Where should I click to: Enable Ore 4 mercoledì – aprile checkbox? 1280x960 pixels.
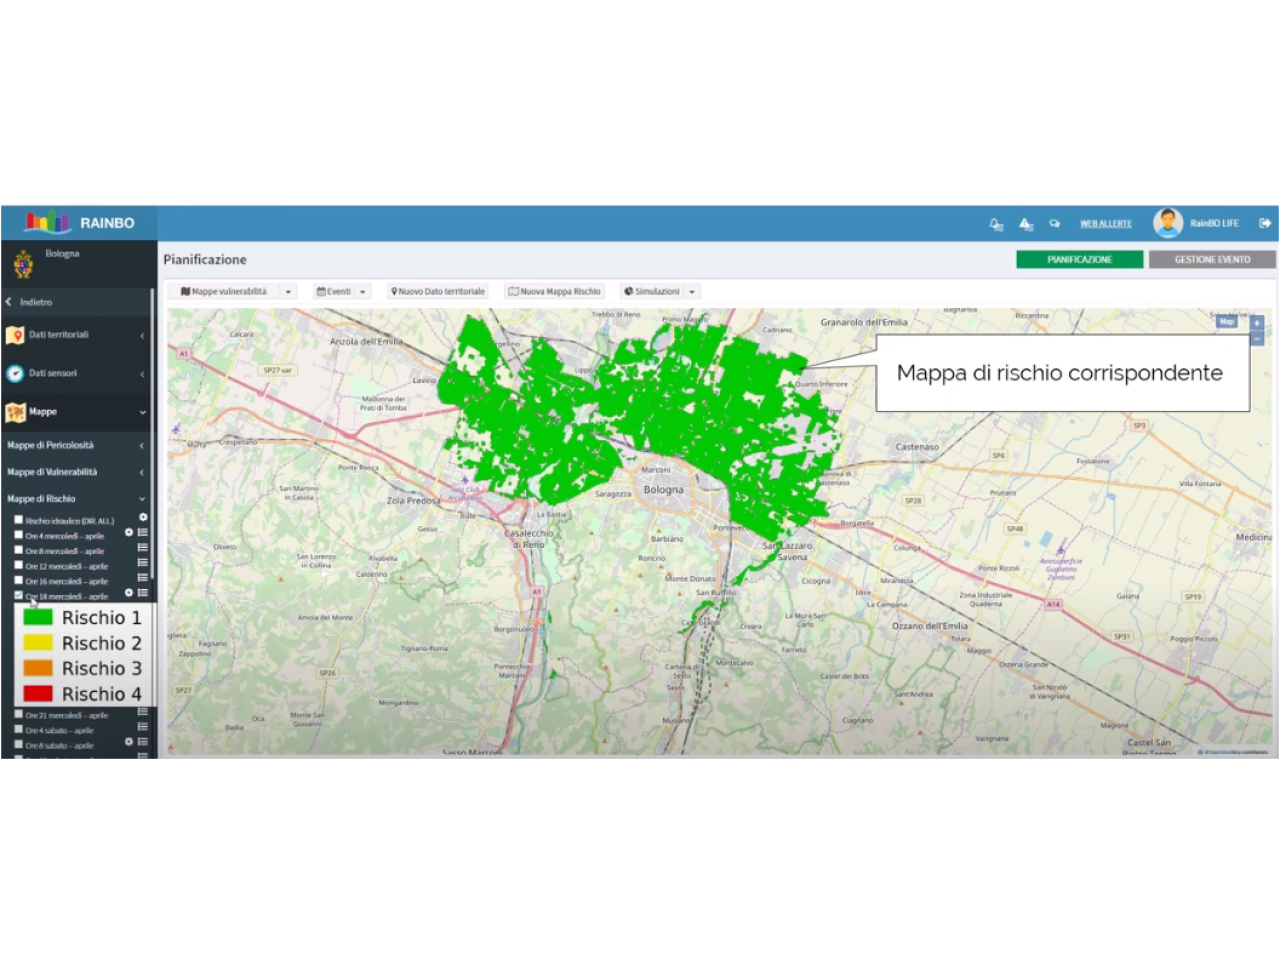tap(18, 534)
